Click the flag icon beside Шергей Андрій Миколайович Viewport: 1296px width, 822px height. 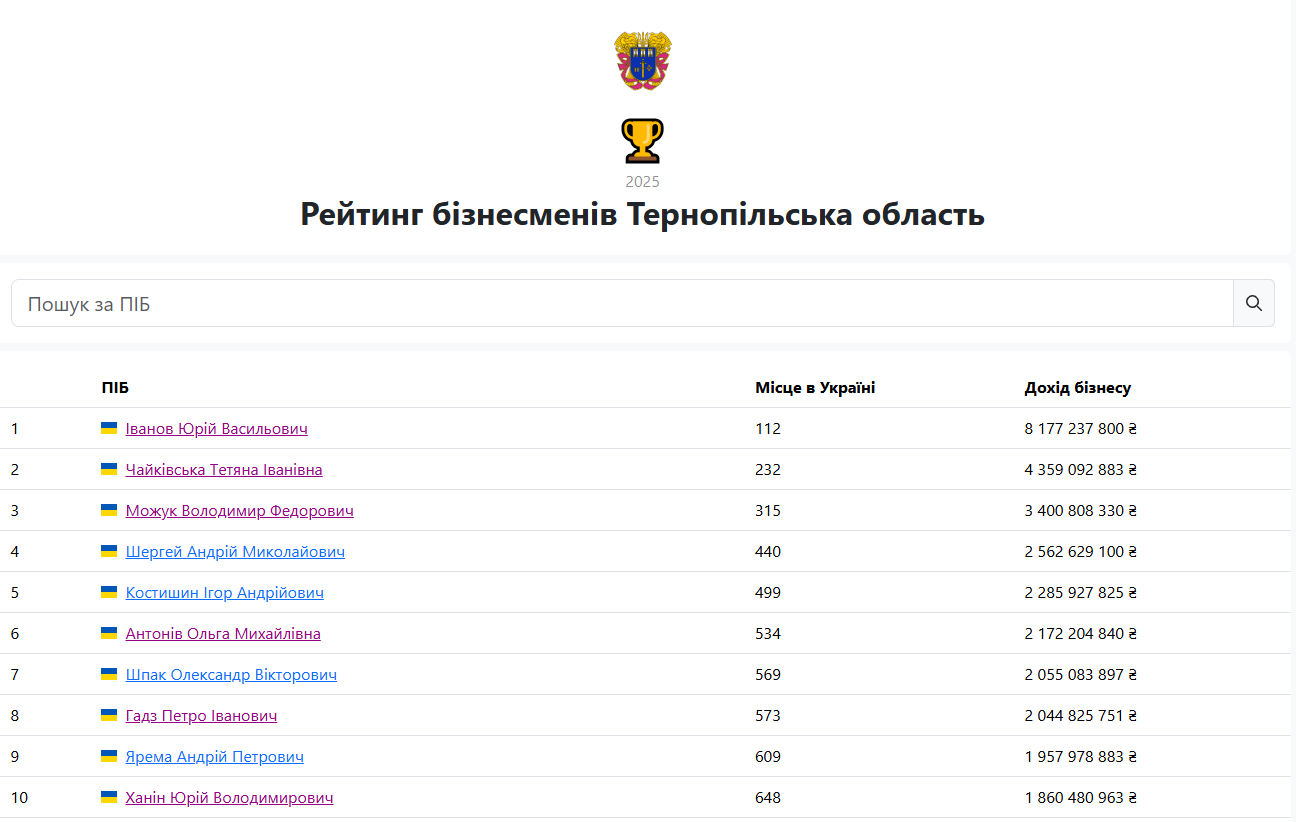pyautogui.click(x=109, y=551)
